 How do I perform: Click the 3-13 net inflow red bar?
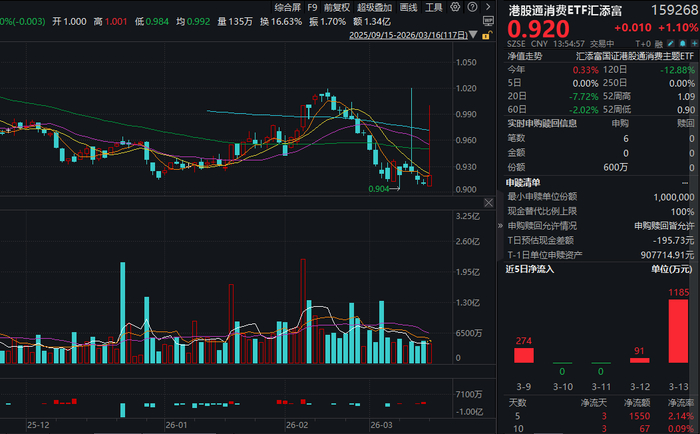click(x=678, y=331)
